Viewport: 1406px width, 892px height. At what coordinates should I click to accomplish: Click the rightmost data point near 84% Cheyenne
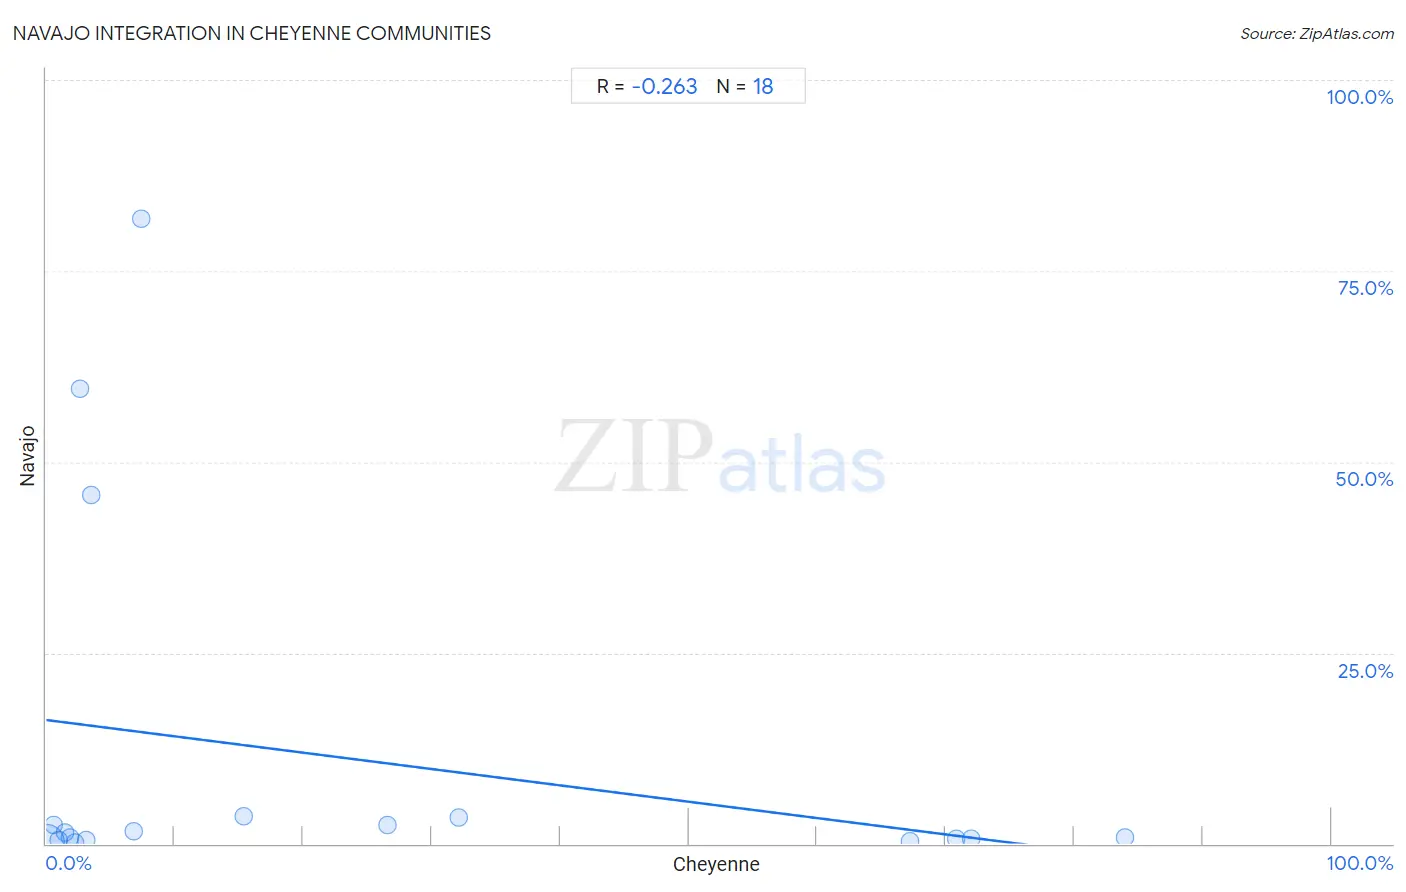(x=1125, y=838)
